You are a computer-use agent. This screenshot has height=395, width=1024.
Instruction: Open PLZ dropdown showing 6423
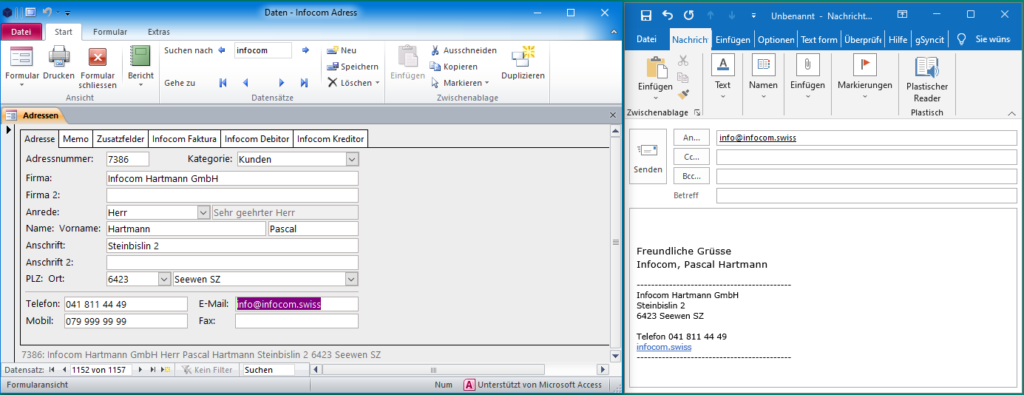click(164, 279)
